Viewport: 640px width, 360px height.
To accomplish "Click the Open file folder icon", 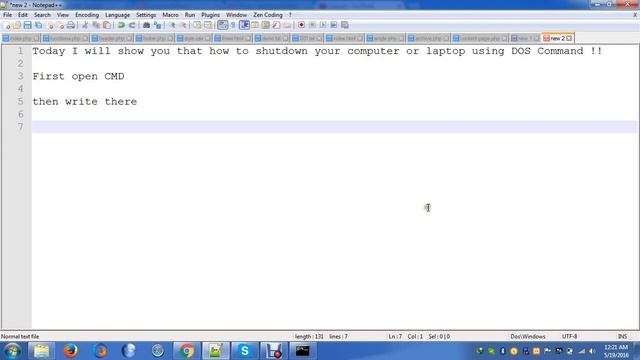I will [17, 25].
